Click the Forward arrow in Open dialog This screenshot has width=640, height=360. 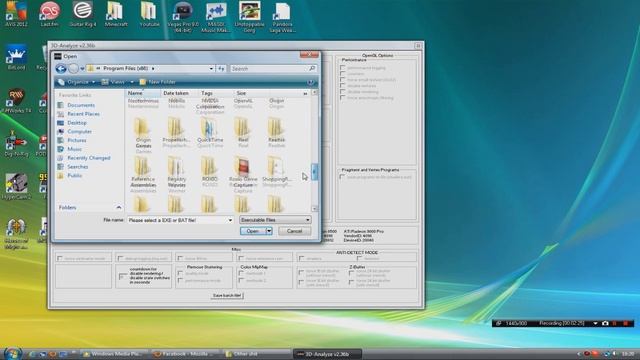(x=73, y=69)
